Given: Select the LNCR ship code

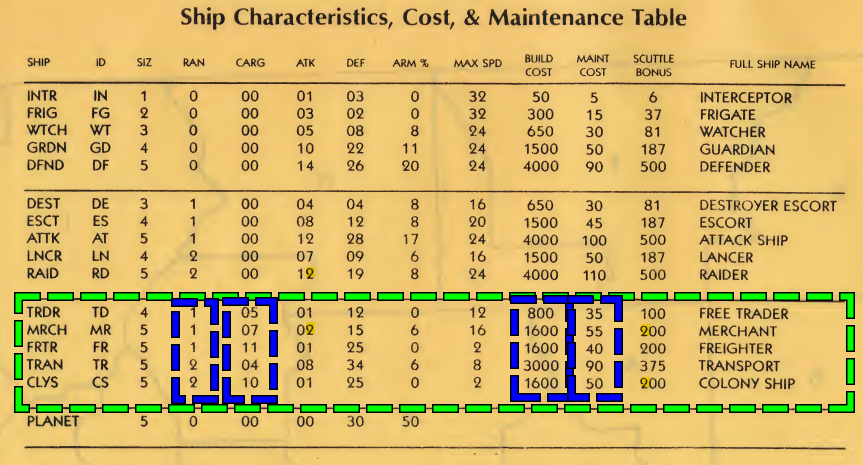Looking at the screenshot, I should tap(44, 256).
